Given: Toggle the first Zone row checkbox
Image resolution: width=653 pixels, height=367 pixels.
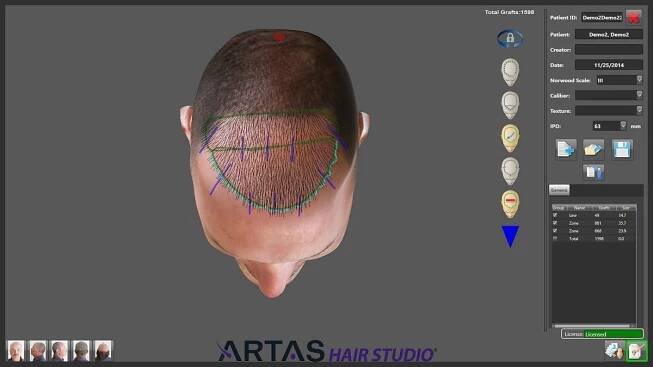Looking at the screenshot, I should 555,223.
